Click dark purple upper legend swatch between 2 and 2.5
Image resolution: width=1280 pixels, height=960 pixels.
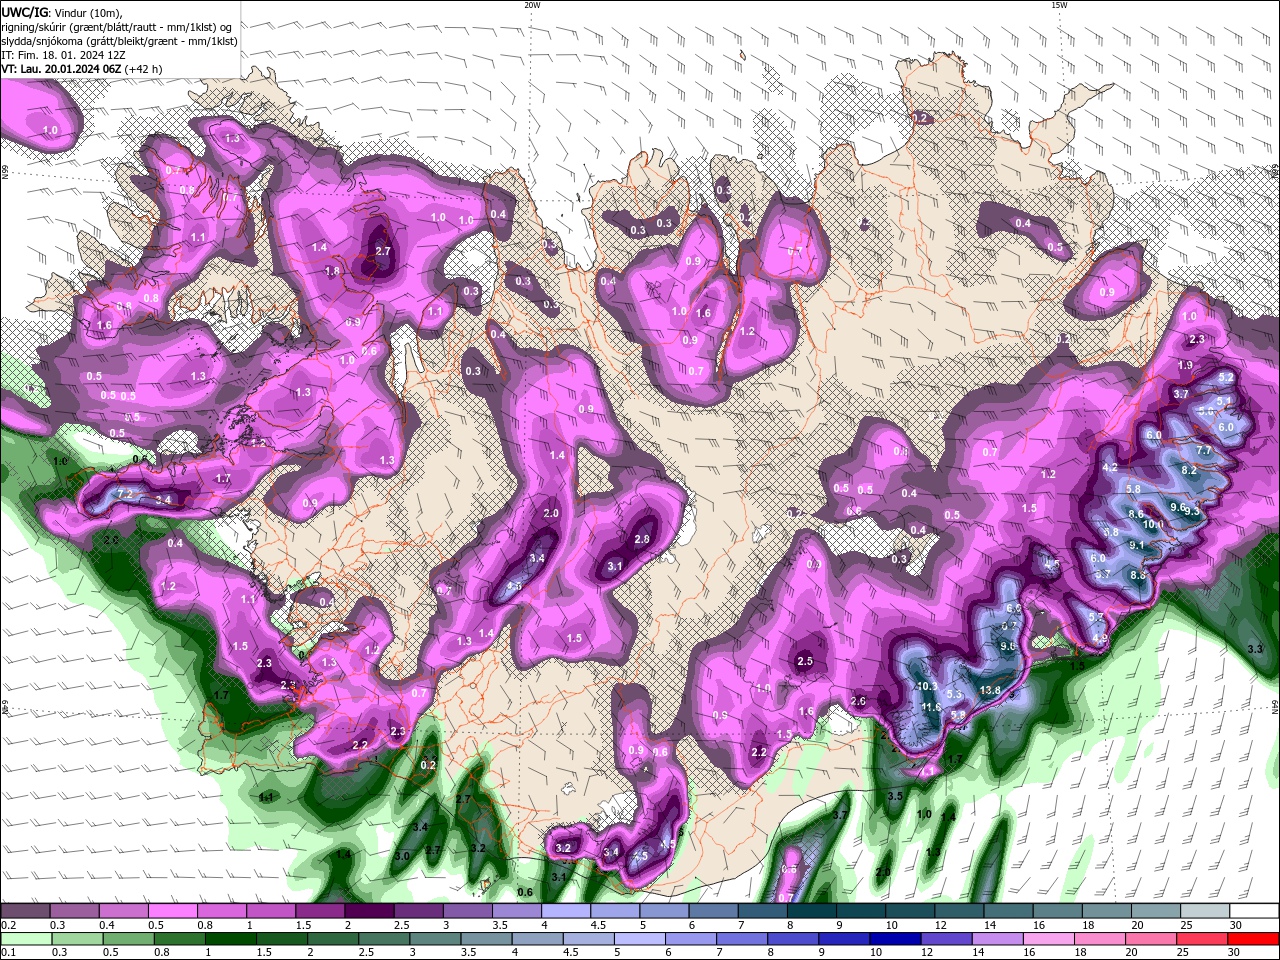pos(370,911)
